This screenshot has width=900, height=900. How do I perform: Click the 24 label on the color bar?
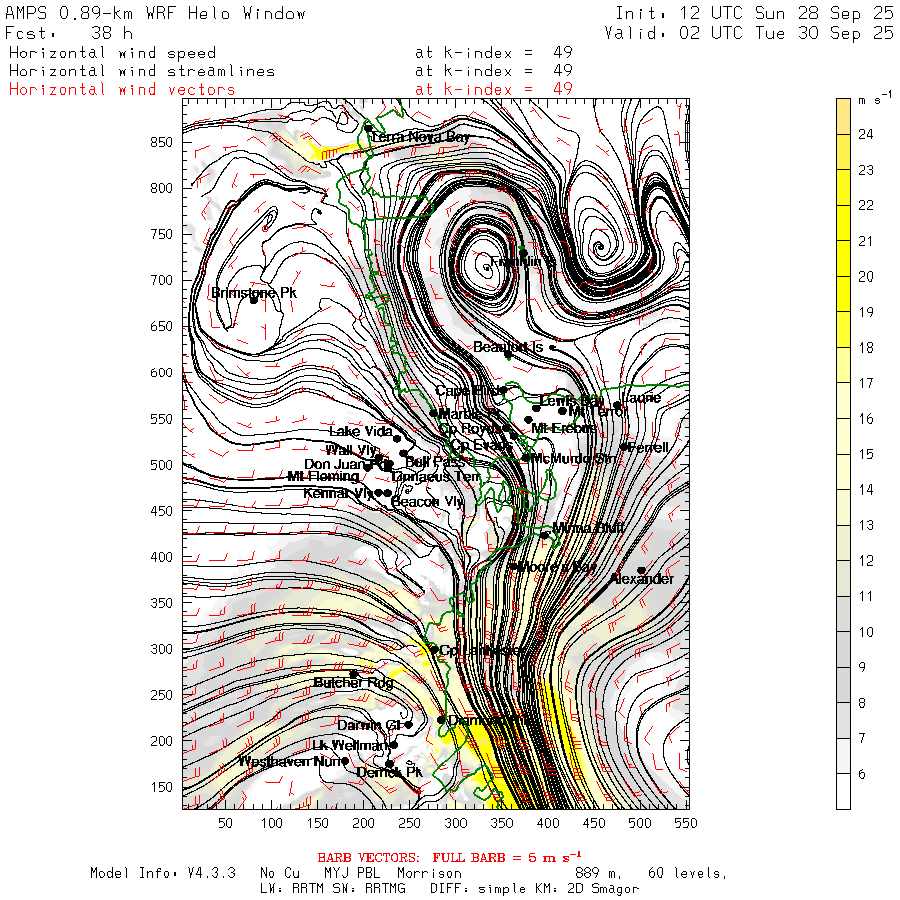click(x=866, y=134)
